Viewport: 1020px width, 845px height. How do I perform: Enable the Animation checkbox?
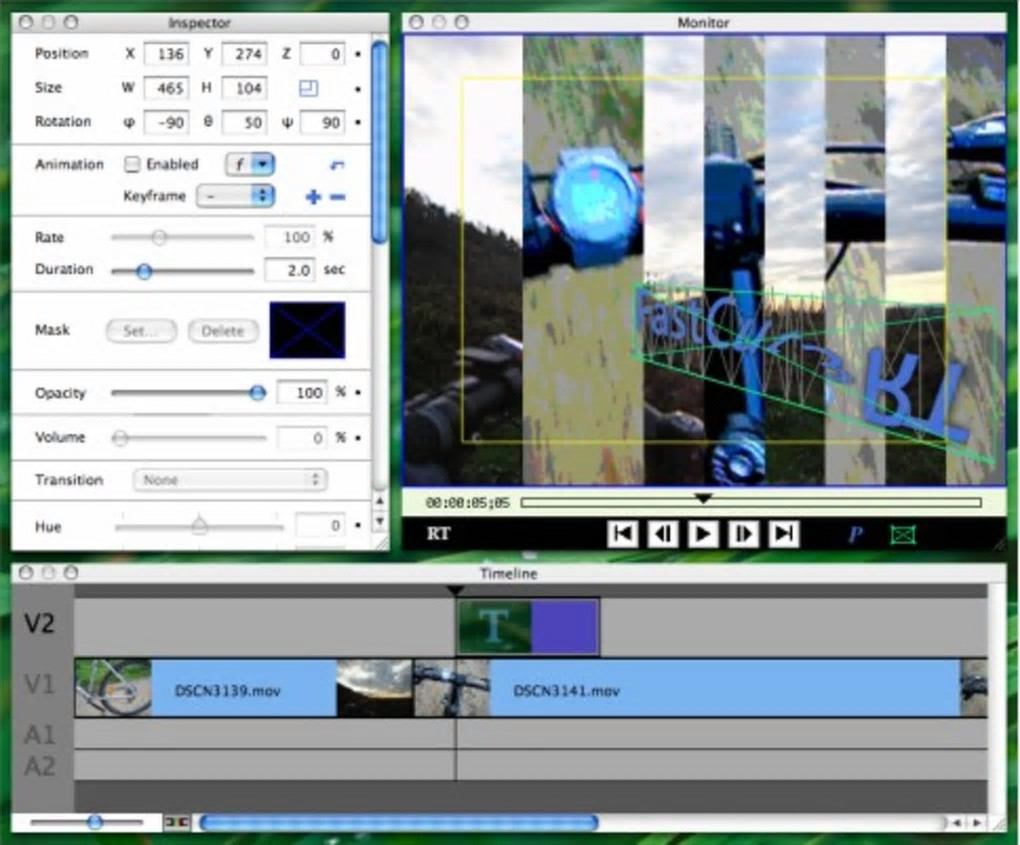click(132, 165)
